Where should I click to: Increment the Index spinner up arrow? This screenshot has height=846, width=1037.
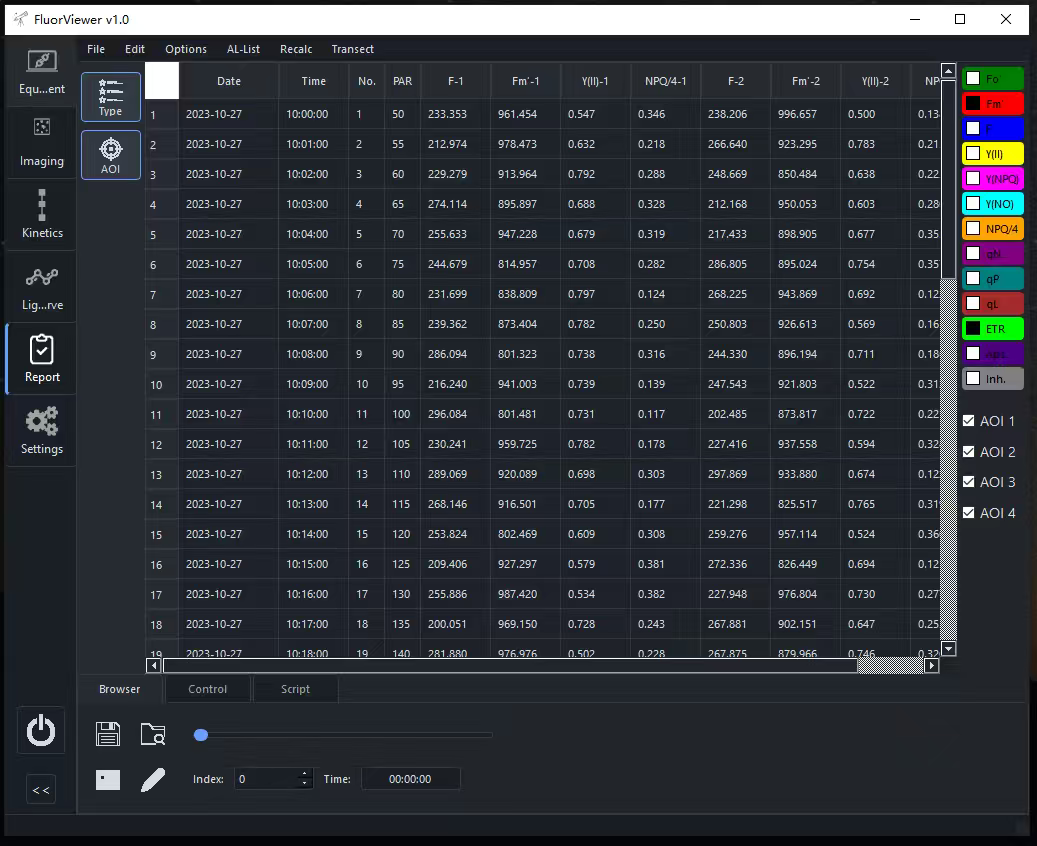pos(305,773)
